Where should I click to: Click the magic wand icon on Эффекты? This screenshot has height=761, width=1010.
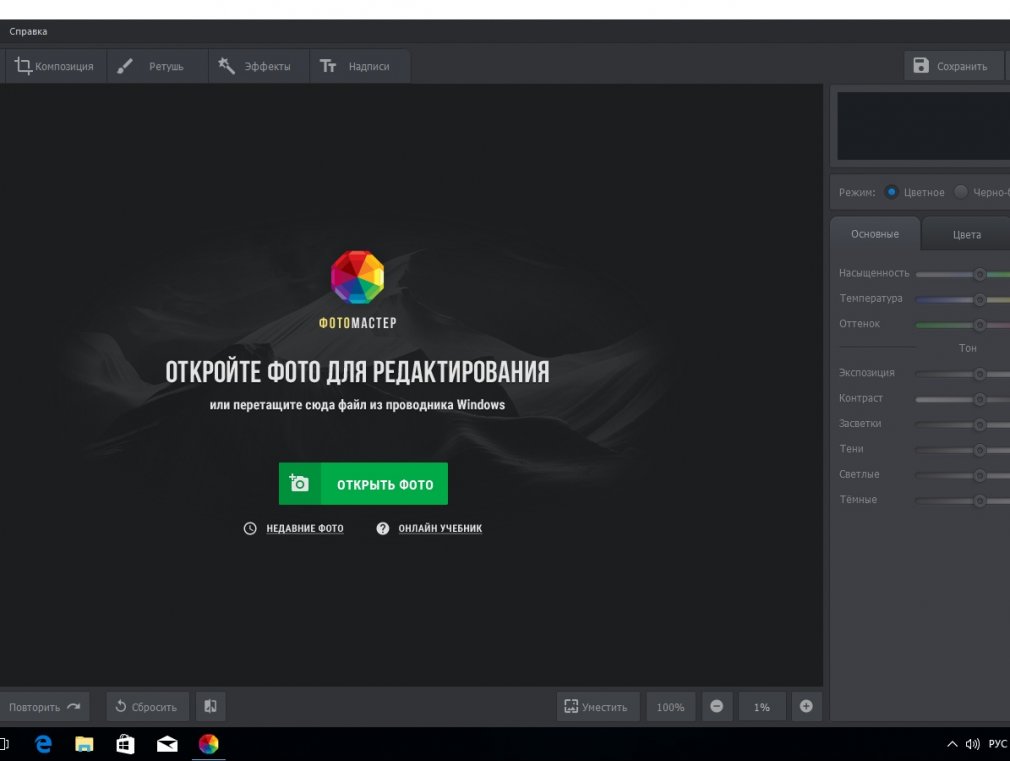point(226,66)
